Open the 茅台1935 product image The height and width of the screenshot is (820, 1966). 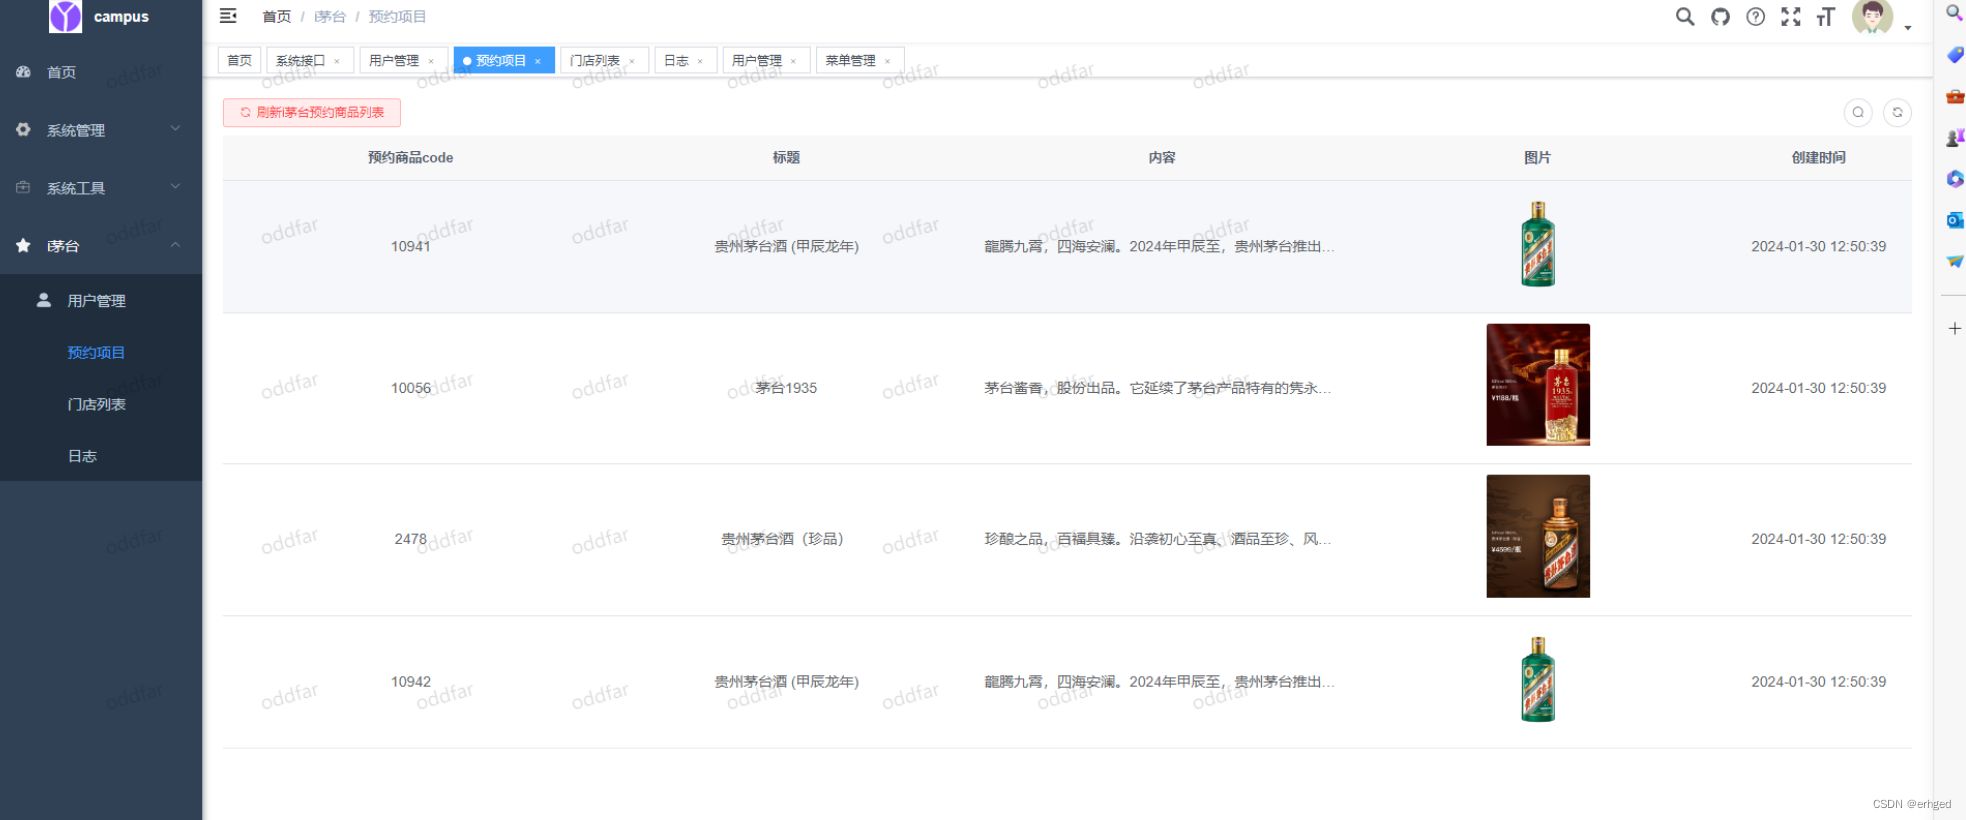click(1538, 384)
